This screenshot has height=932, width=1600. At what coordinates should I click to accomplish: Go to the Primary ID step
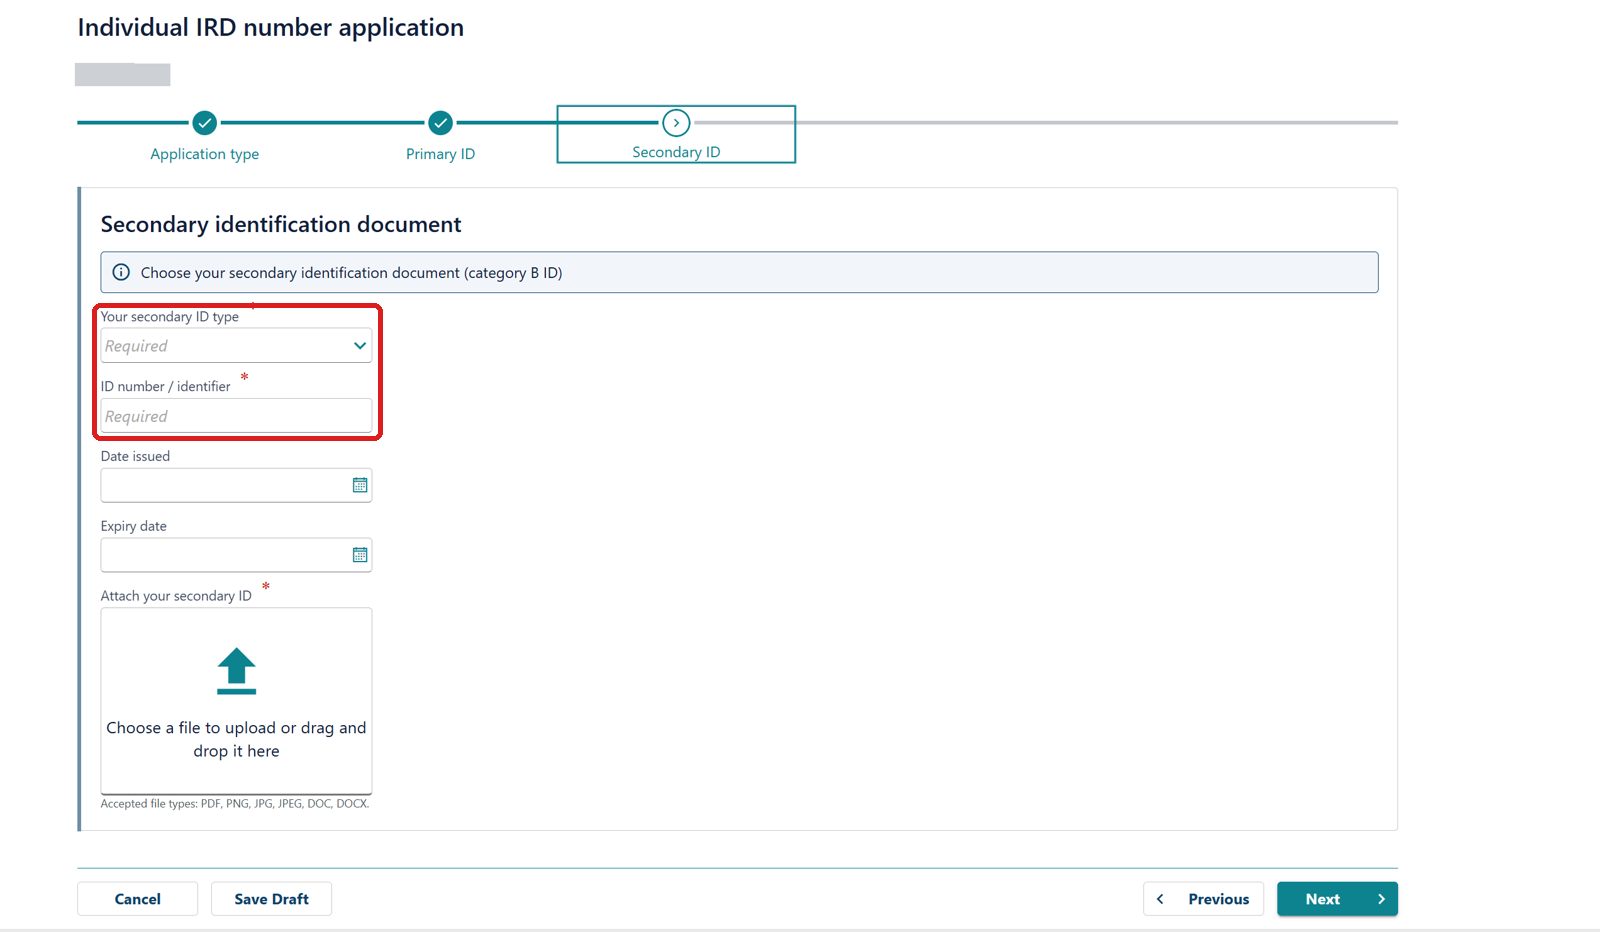tap(440, 154)
